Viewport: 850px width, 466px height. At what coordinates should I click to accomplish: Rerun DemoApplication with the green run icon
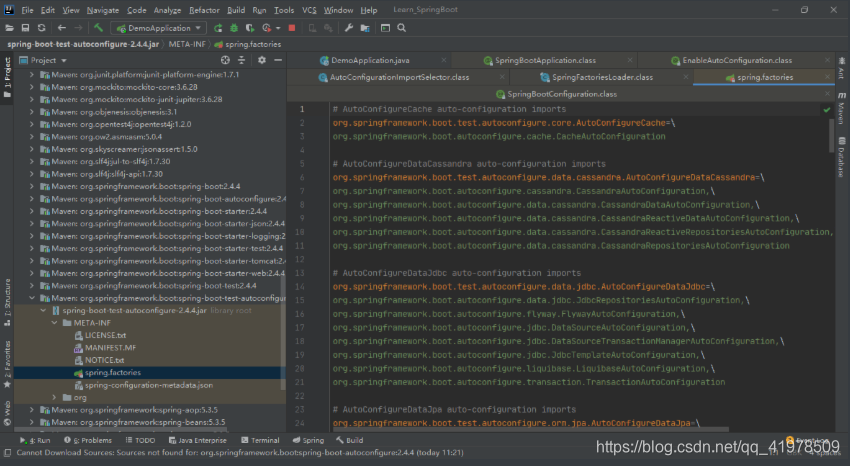click(x=218, y=28)
